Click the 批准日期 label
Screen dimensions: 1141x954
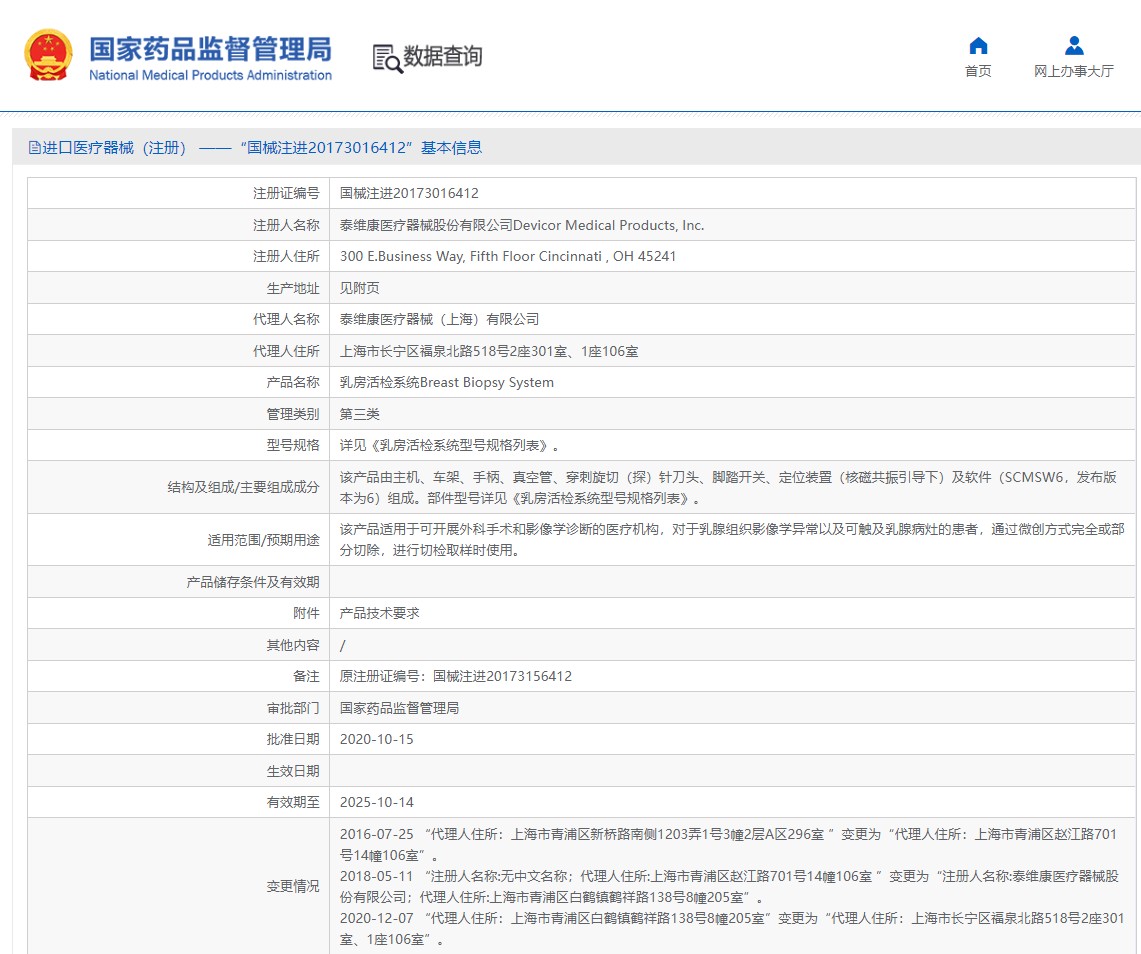pos(293,739)
